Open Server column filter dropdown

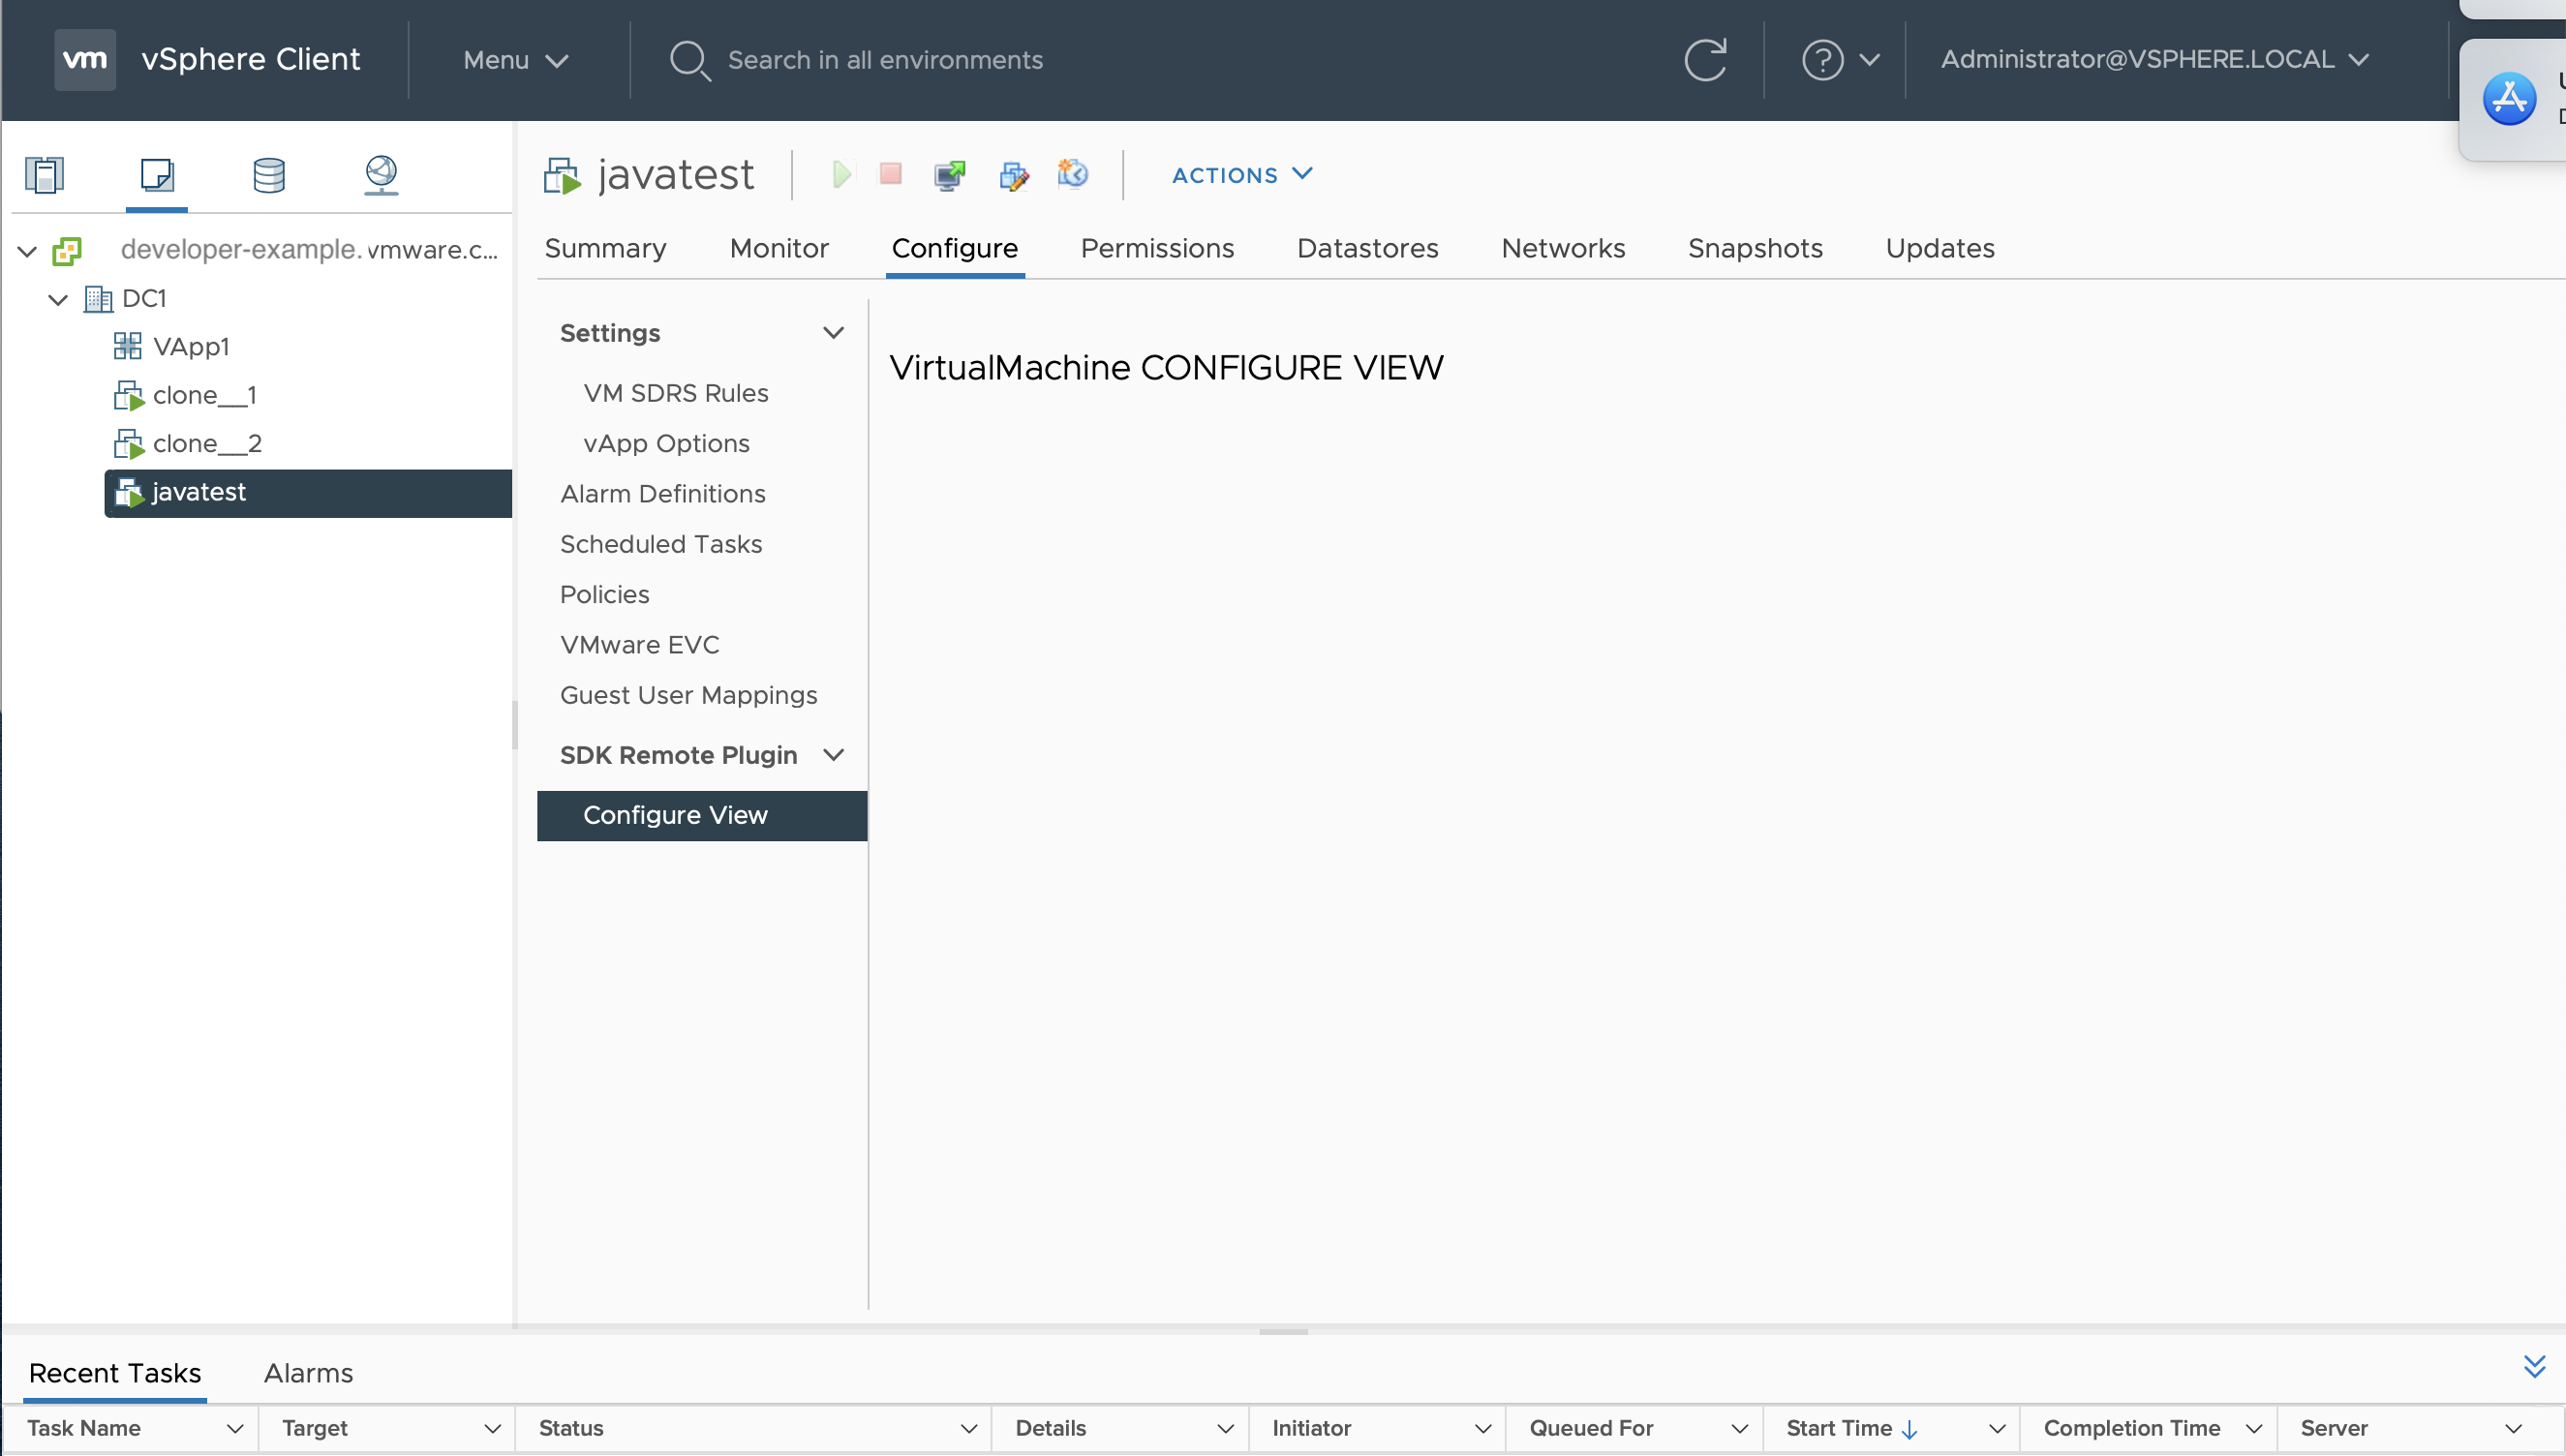2513,1429
